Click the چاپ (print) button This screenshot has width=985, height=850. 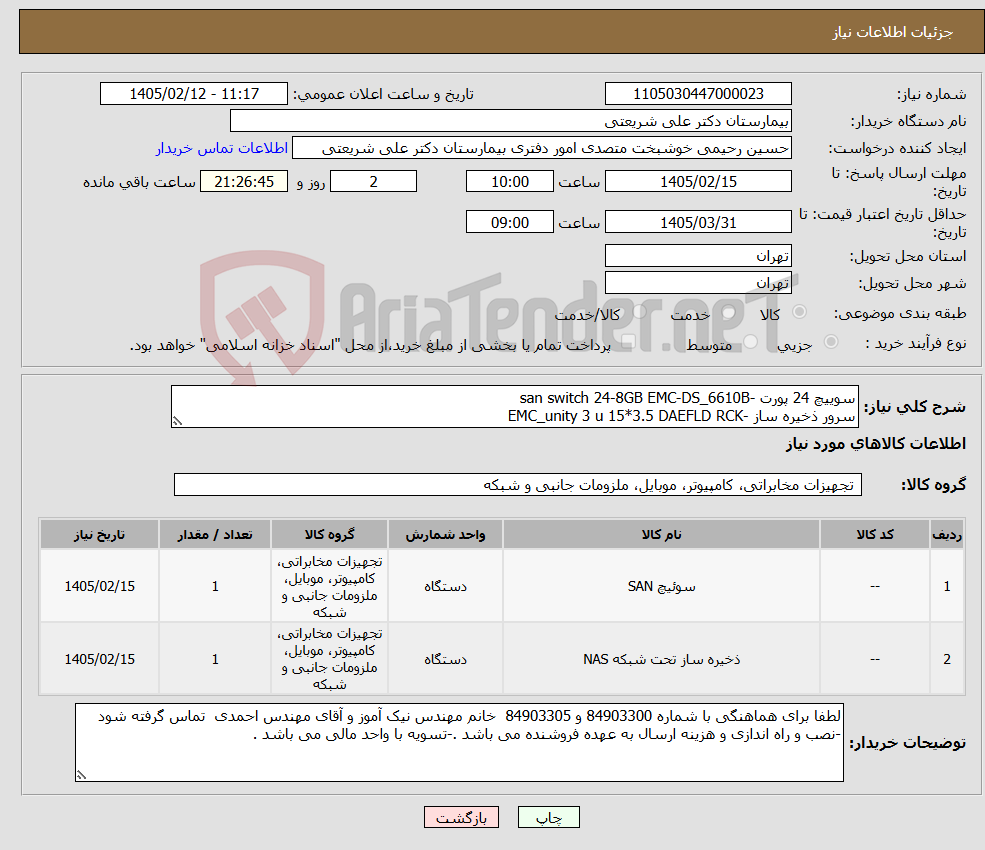click(548, 817)
